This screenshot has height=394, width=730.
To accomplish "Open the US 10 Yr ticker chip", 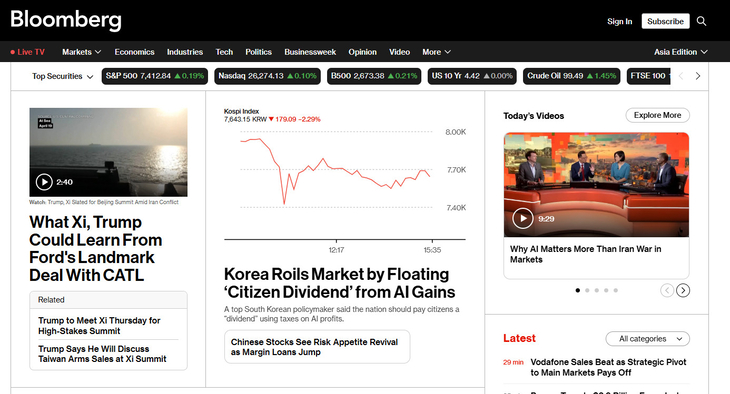I will (472, 76).
